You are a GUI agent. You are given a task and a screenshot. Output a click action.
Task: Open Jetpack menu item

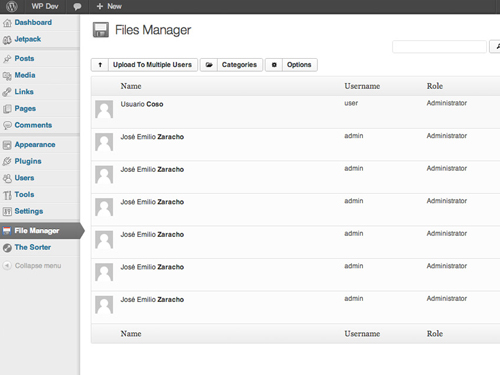[28, 39]
